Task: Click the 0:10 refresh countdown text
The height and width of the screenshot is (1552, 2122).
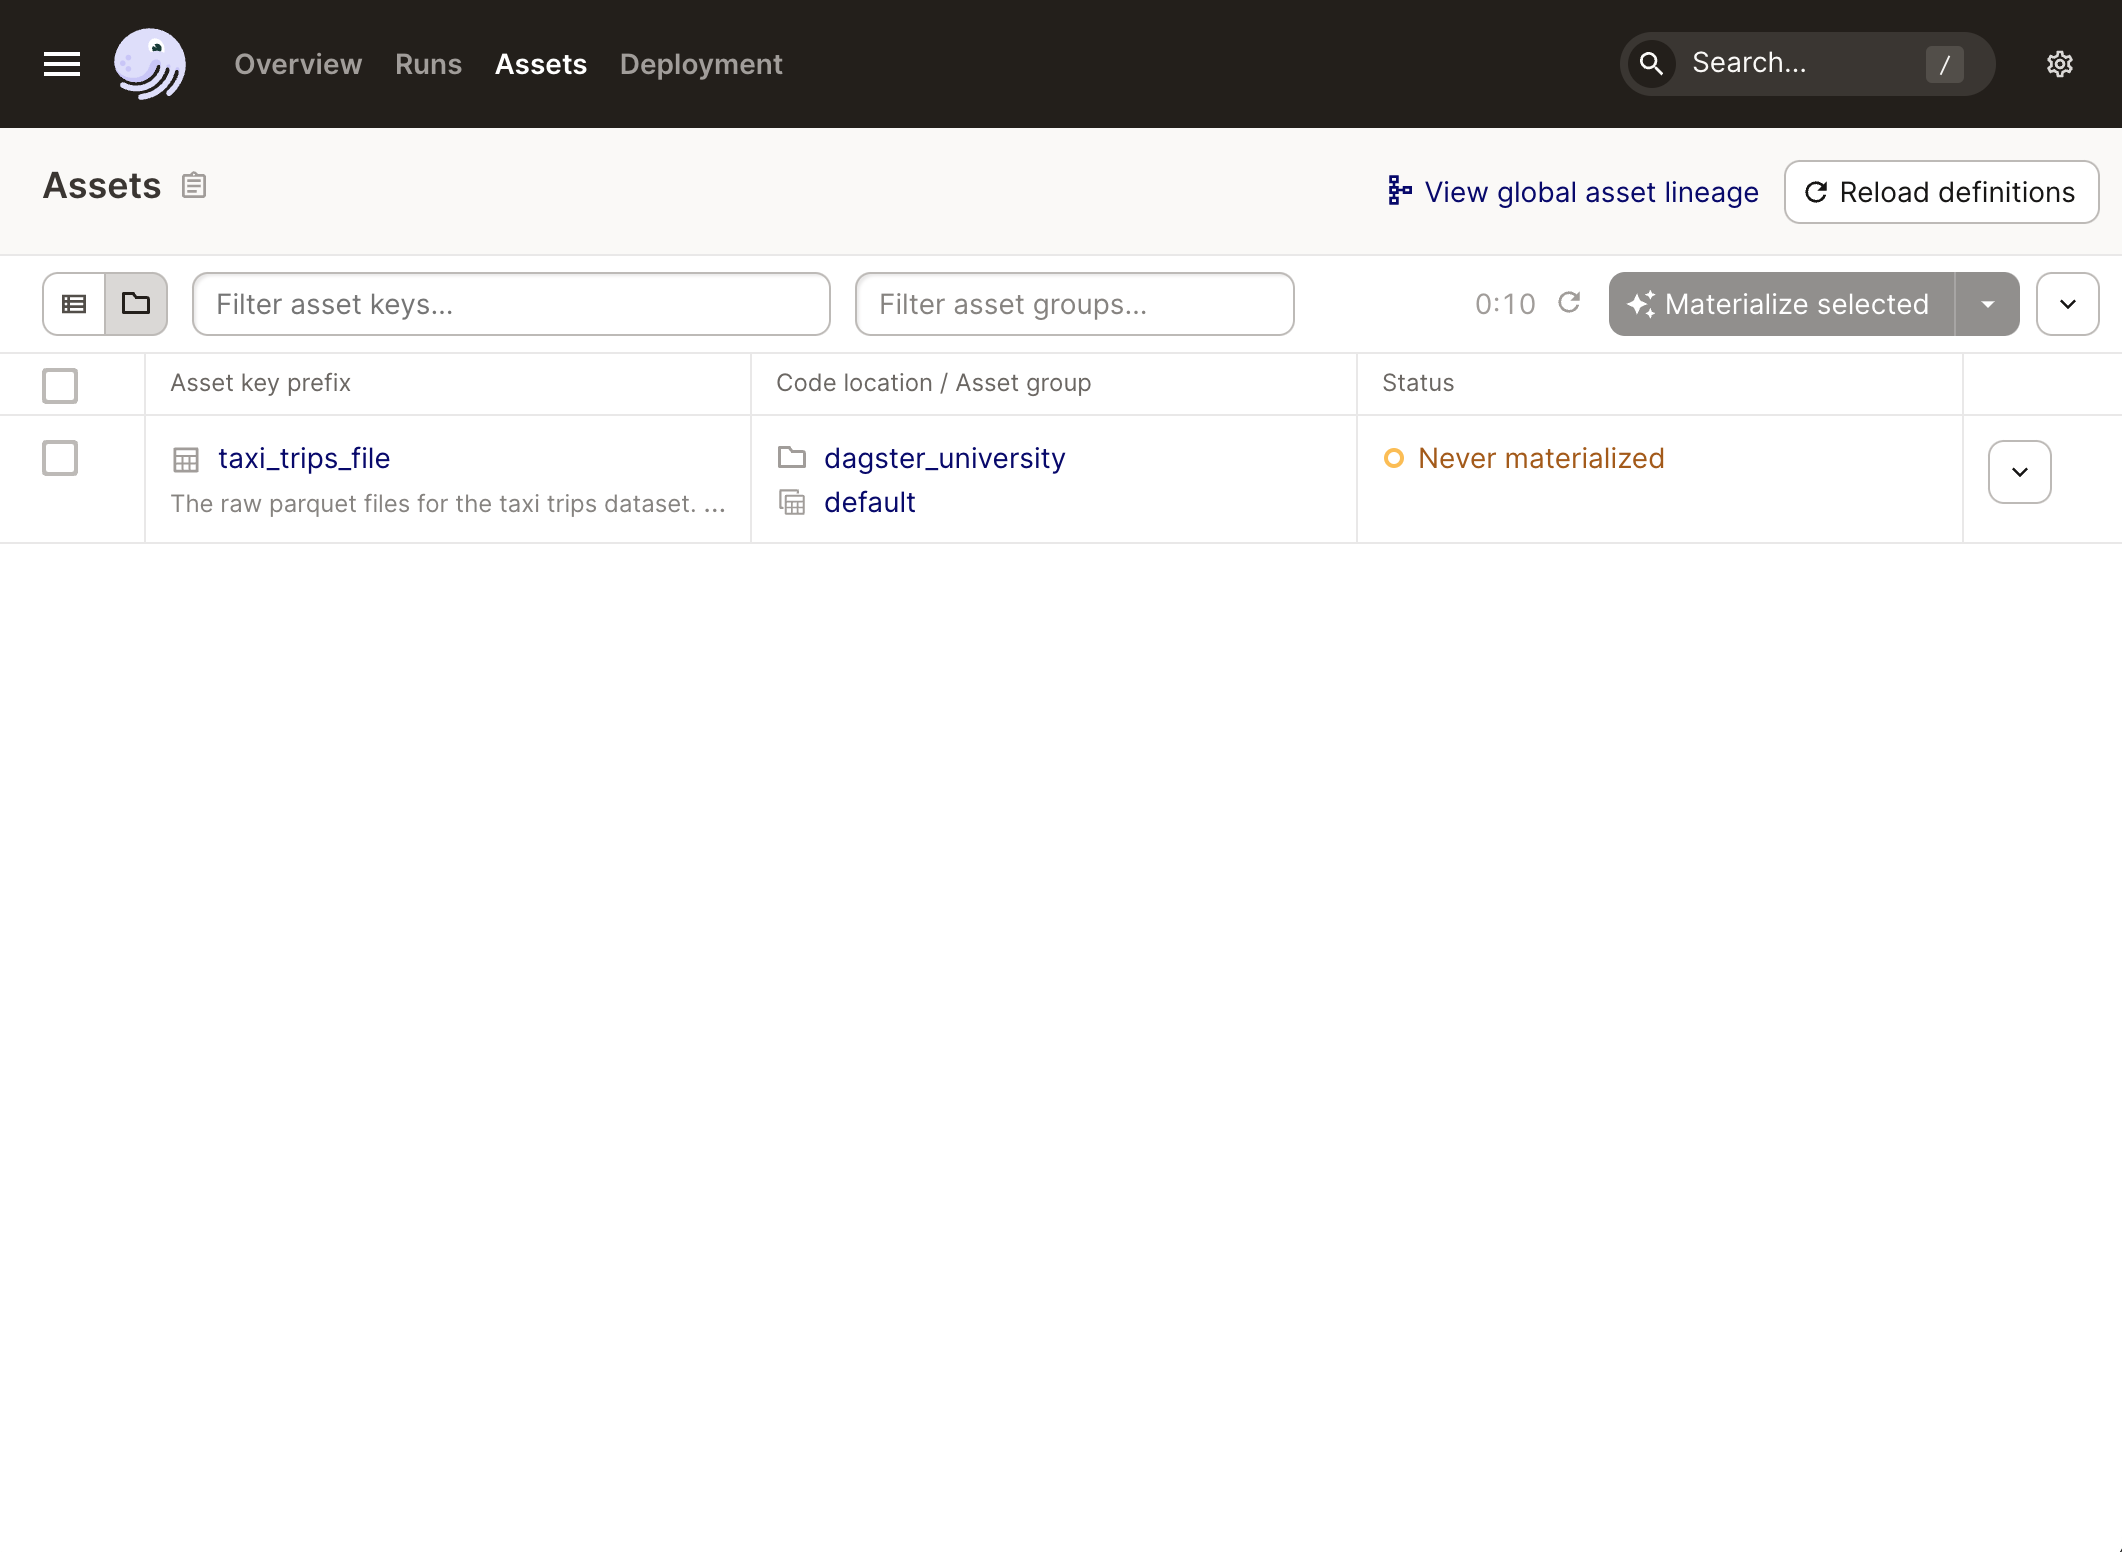Action: coord(1504,304)
